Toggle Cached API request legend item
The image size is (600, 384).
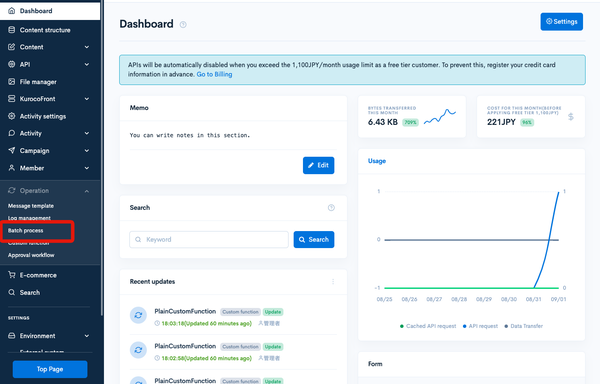pyautogui.click(x=428, y=326)
